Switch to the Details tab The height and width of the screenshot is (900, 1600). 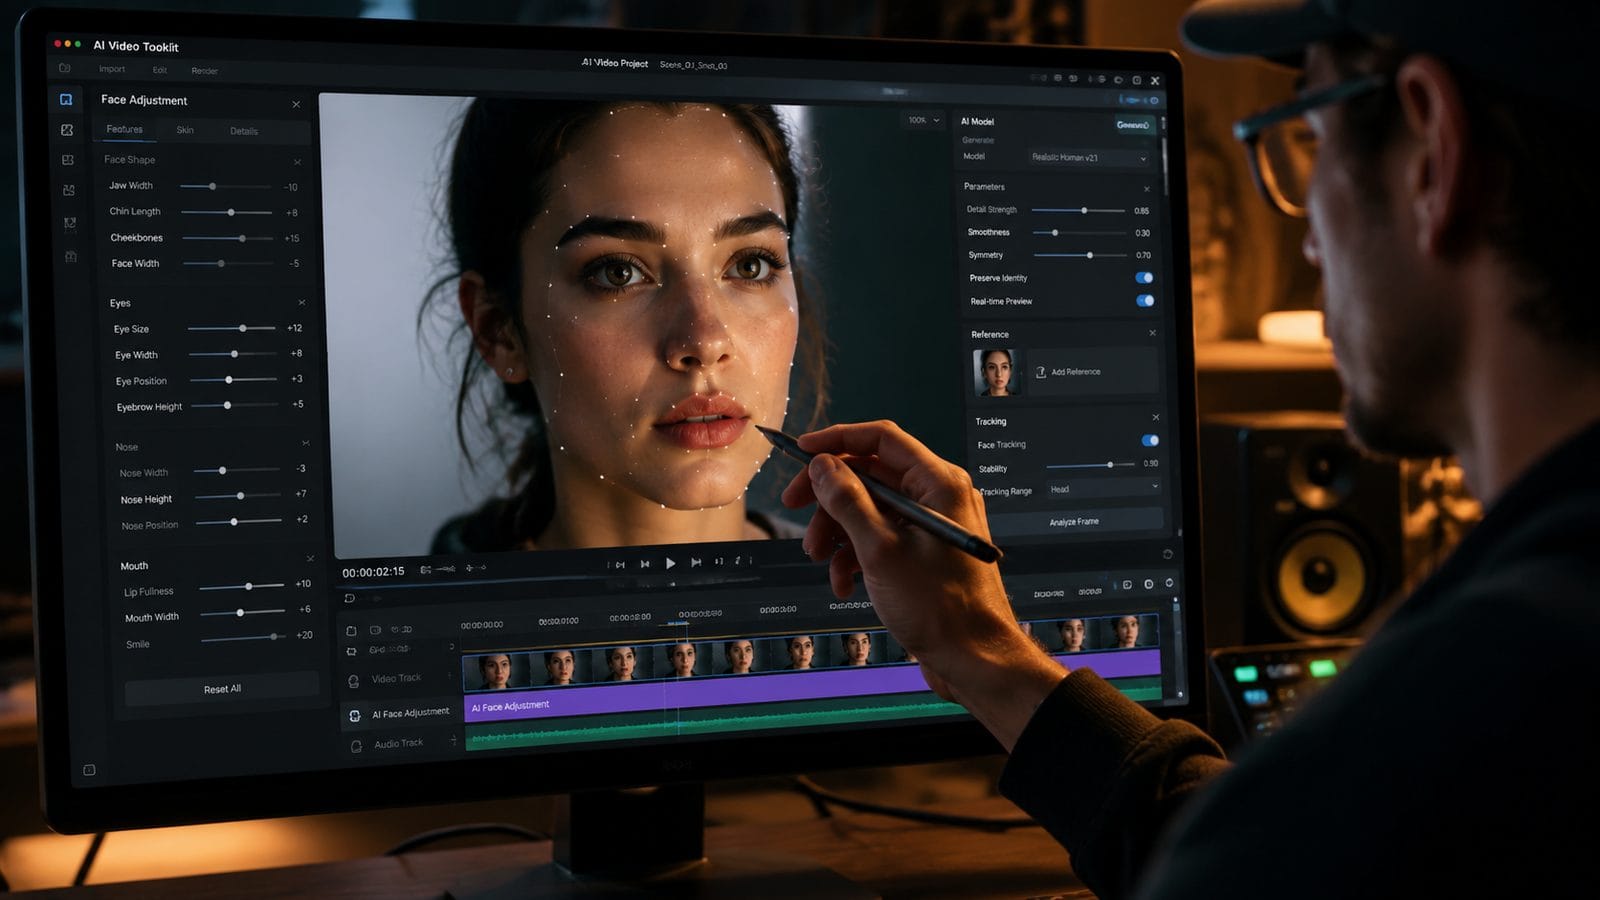244,131
